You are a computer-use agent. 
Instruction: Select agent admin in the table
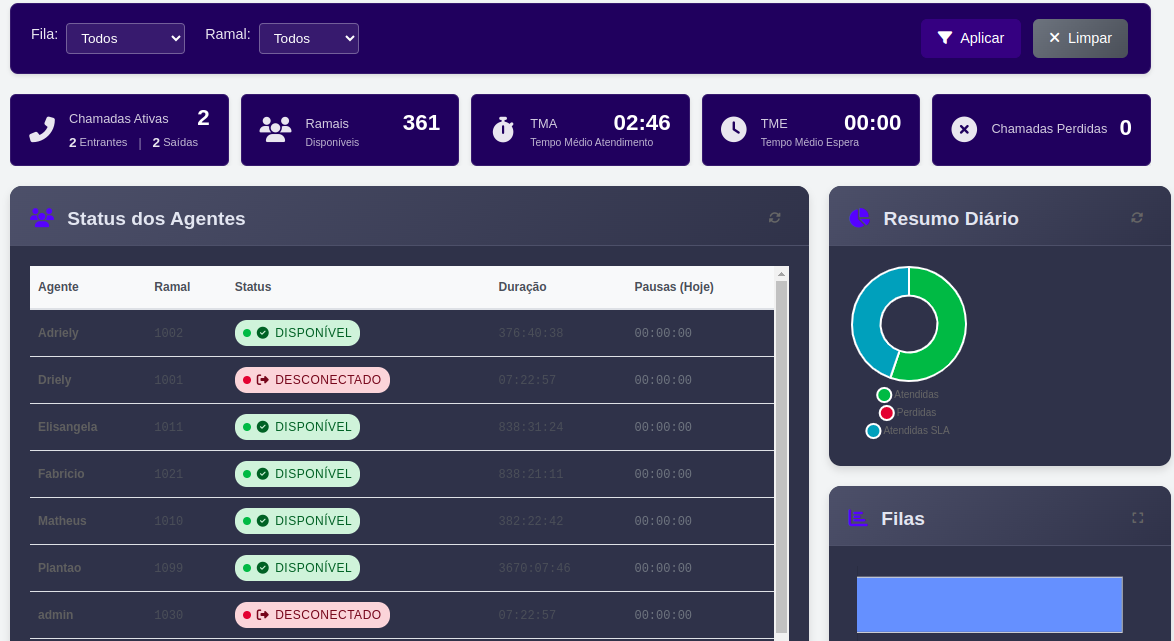[55, 615]
